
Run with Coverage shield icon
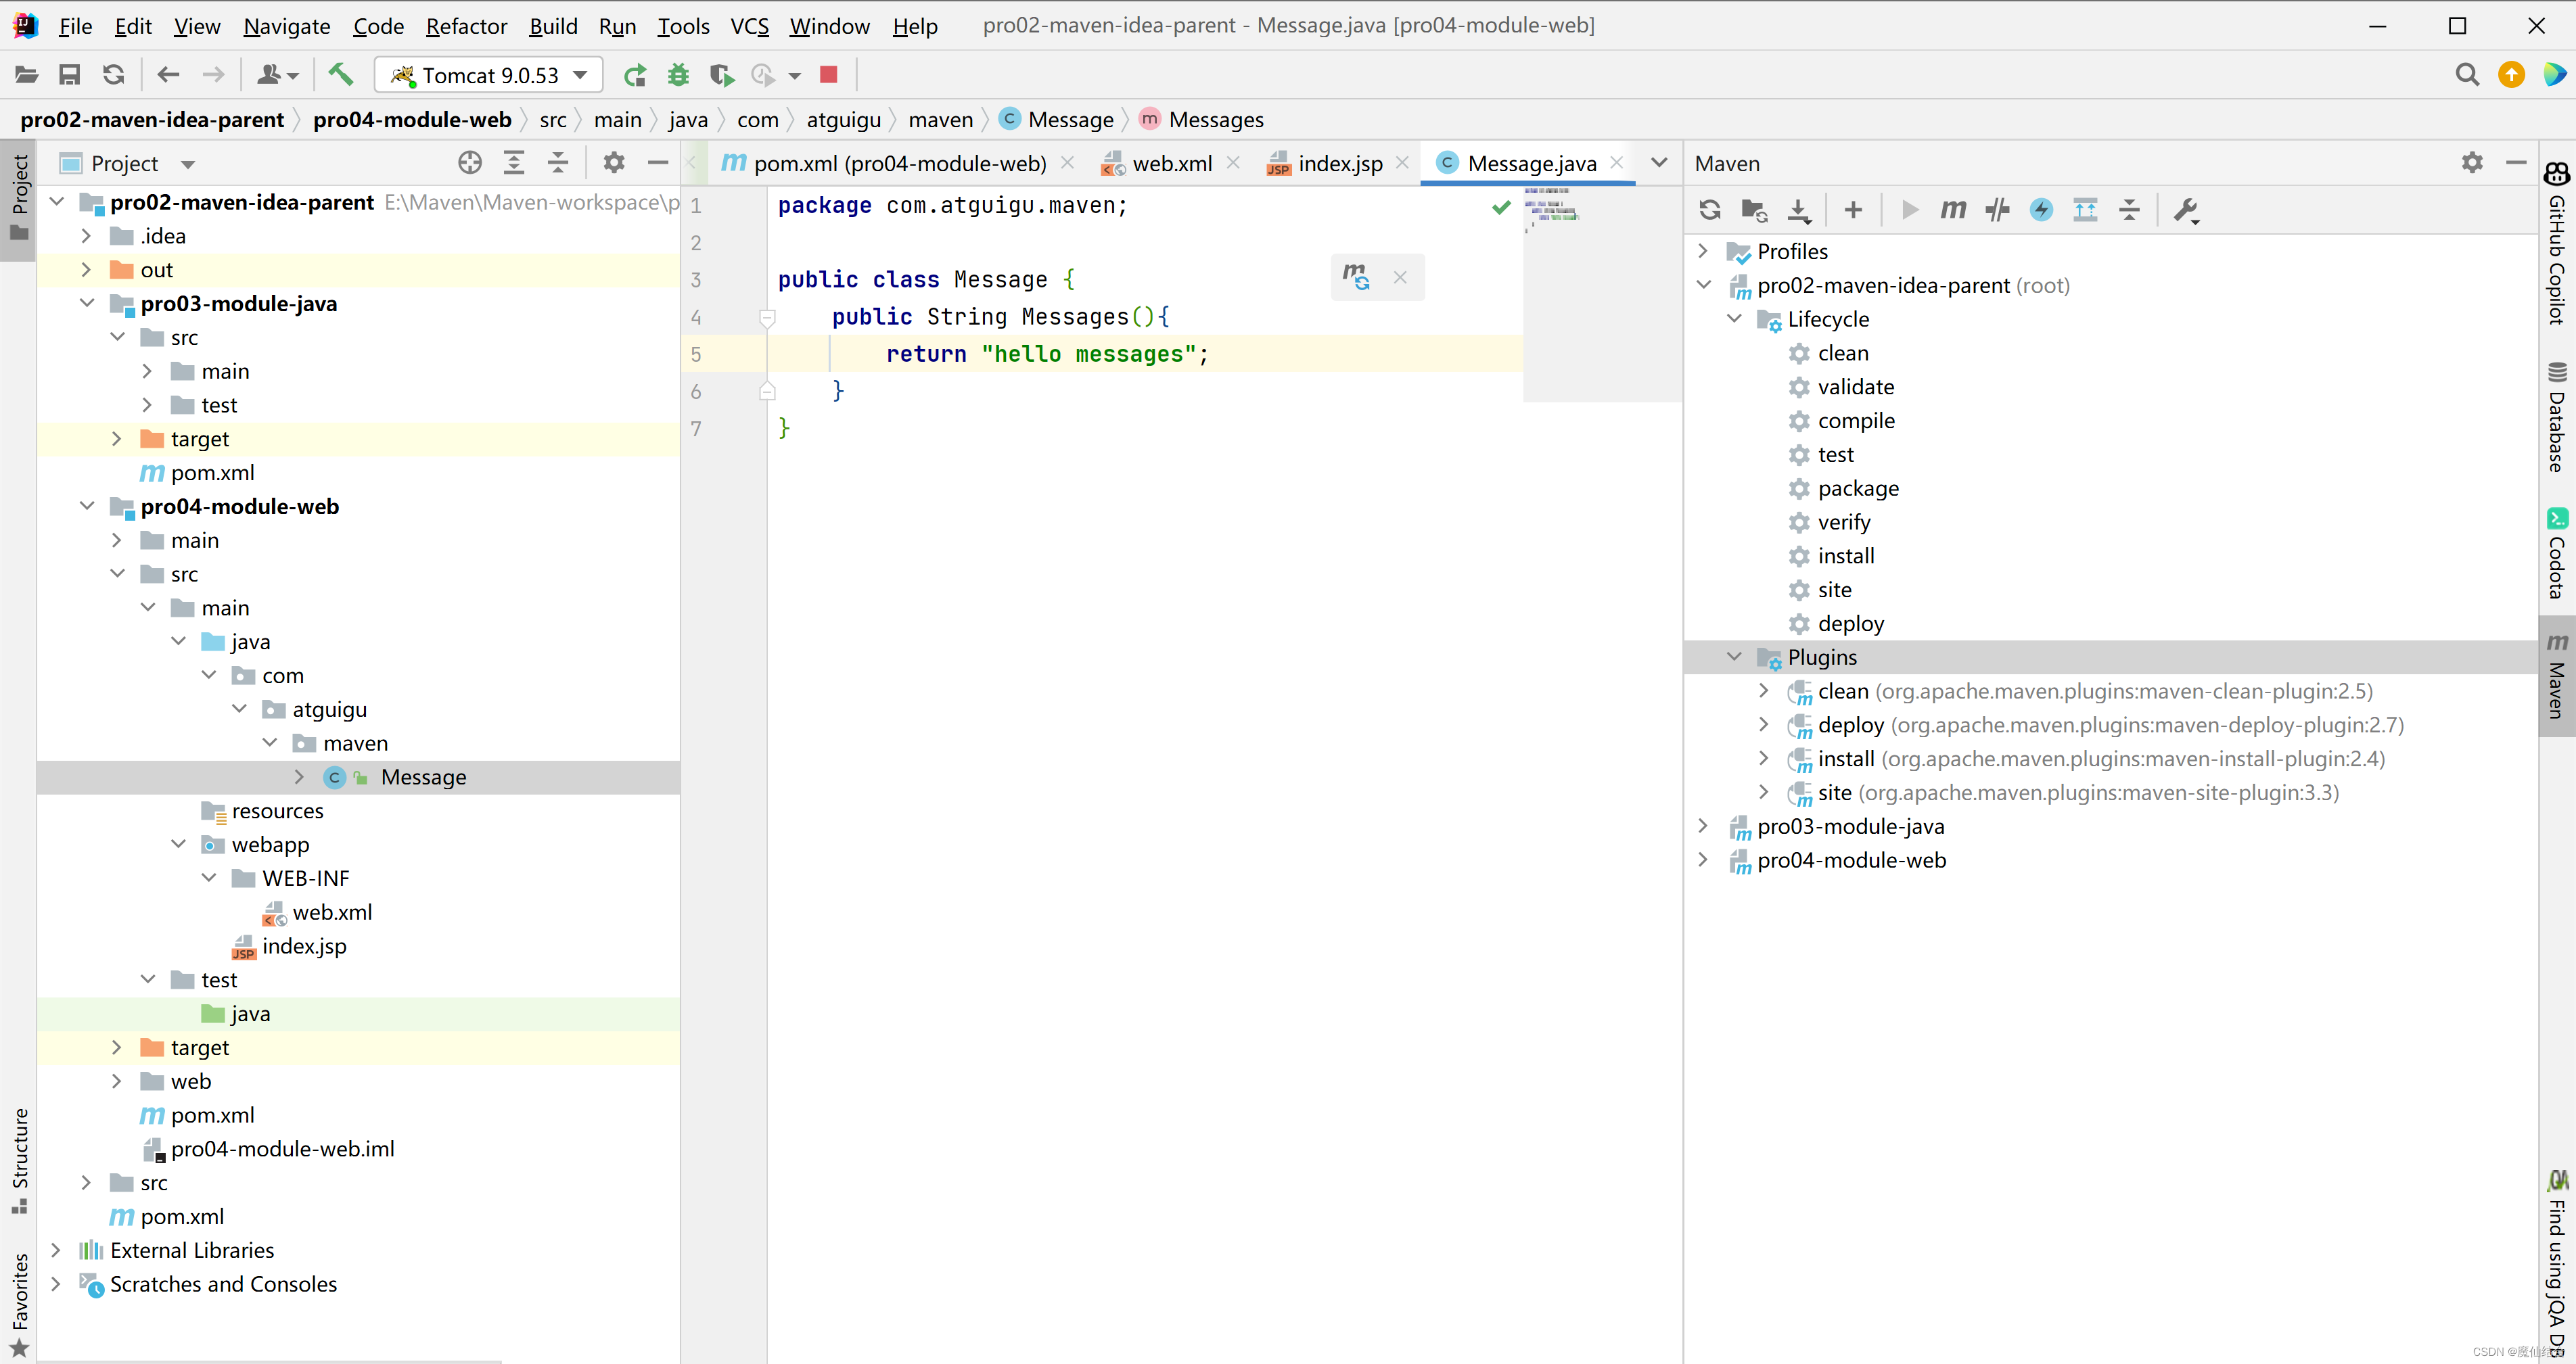tap(721, 75)
